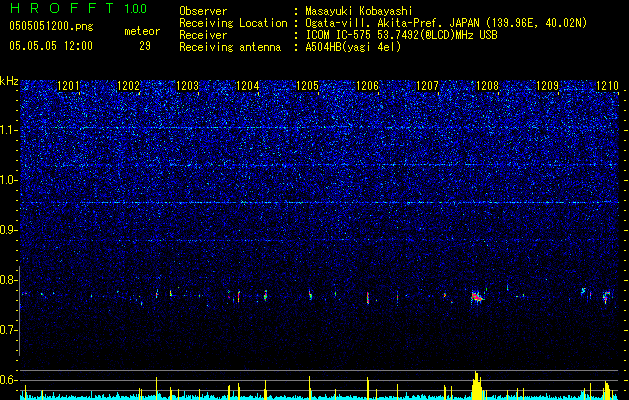The image size is (629, 400).
Task: Click the meteor count label
Action: tap(142, 31)
